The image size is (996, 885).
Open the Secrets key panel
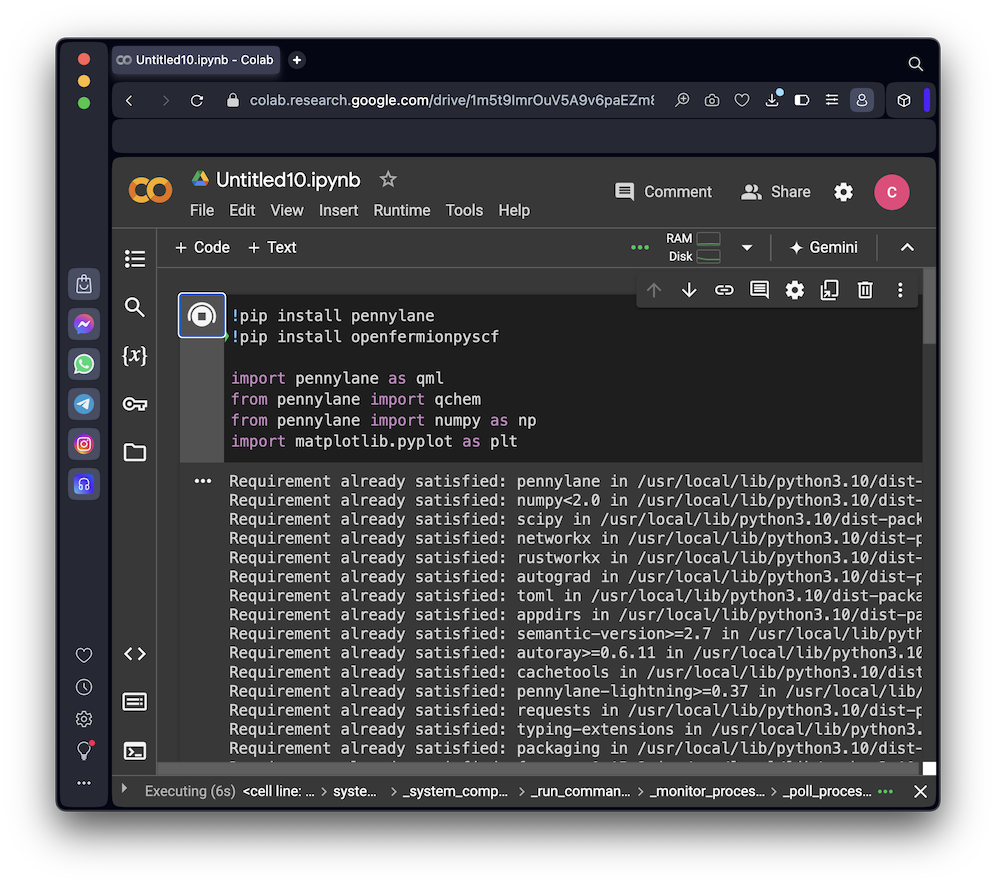135,404
